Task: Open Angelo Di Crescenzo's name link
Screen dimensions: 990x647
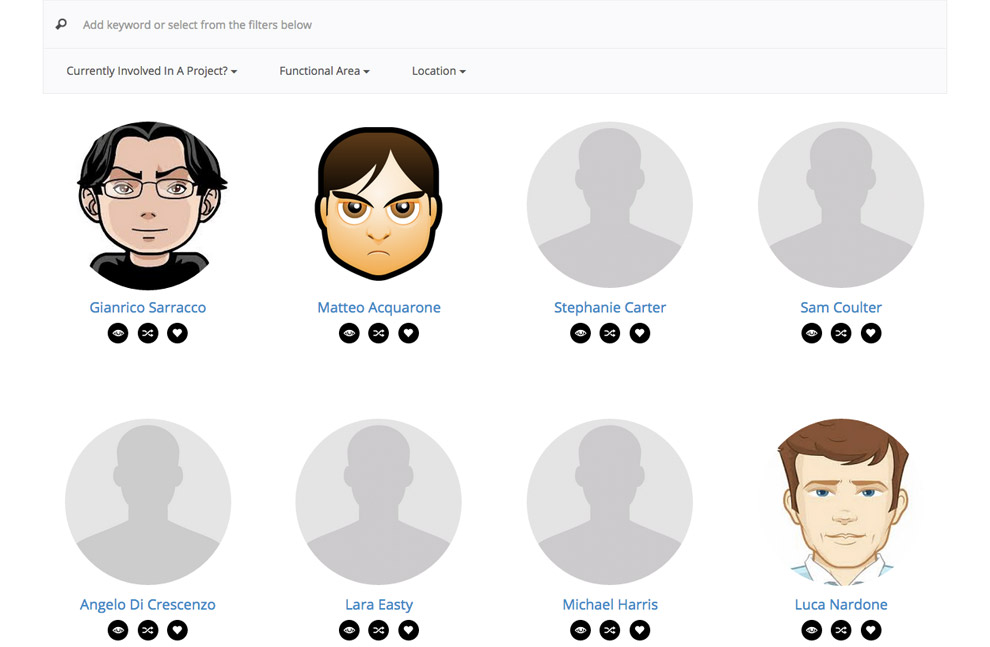Action: click(x=148, y=605)
